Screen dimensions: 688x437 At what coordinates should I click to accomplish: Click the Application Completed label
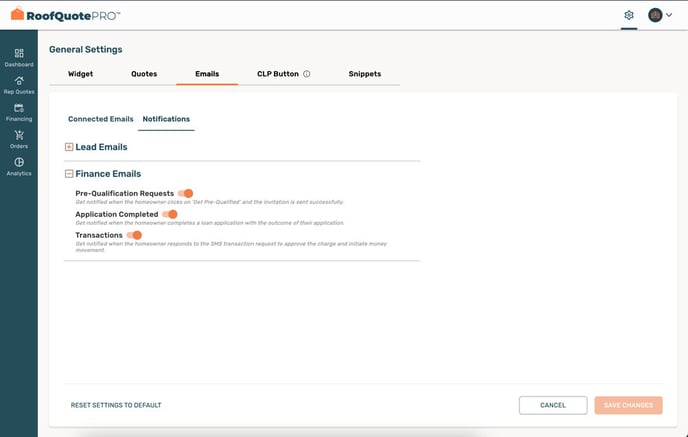117,214
